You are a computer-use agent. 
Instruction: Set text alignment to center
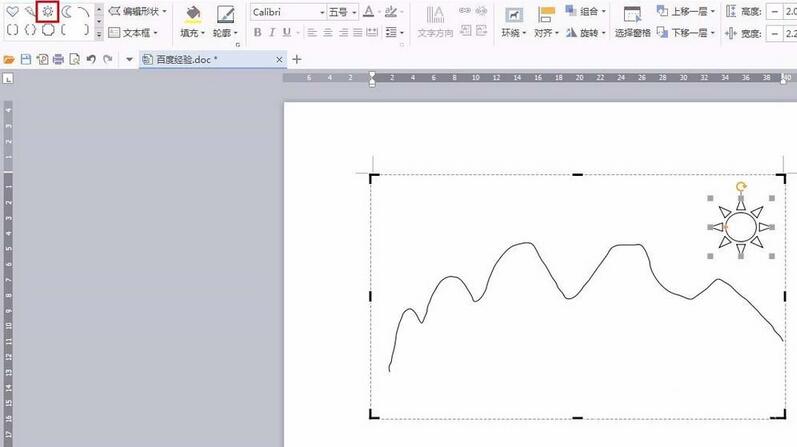[328, 33]
